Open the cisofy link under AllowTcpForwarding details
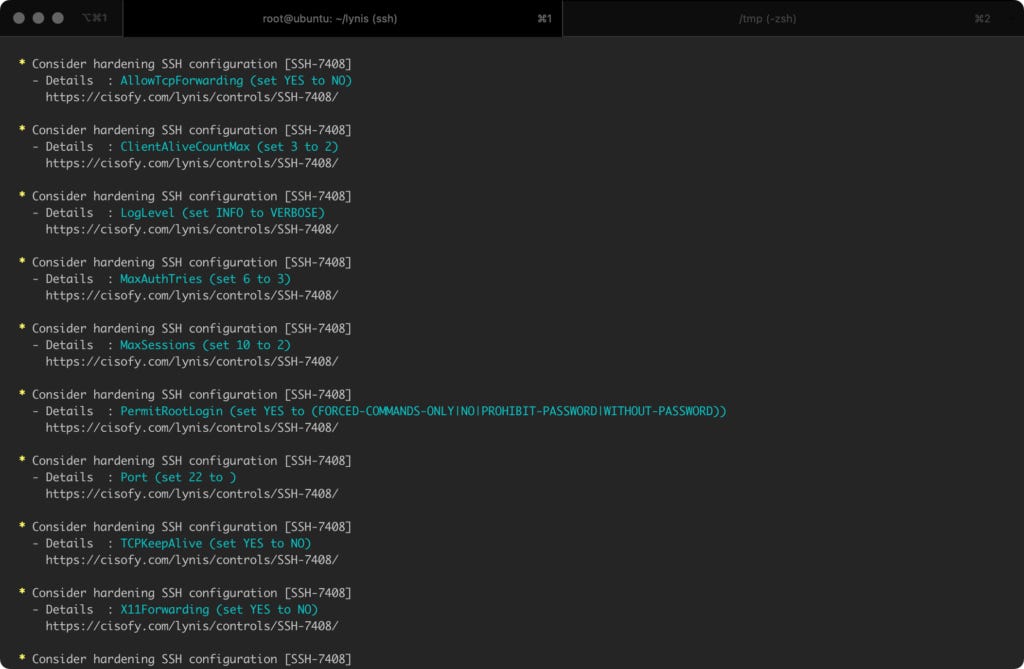The height and width of the screenshot is (669, 1024). click(x=192, y=97)
